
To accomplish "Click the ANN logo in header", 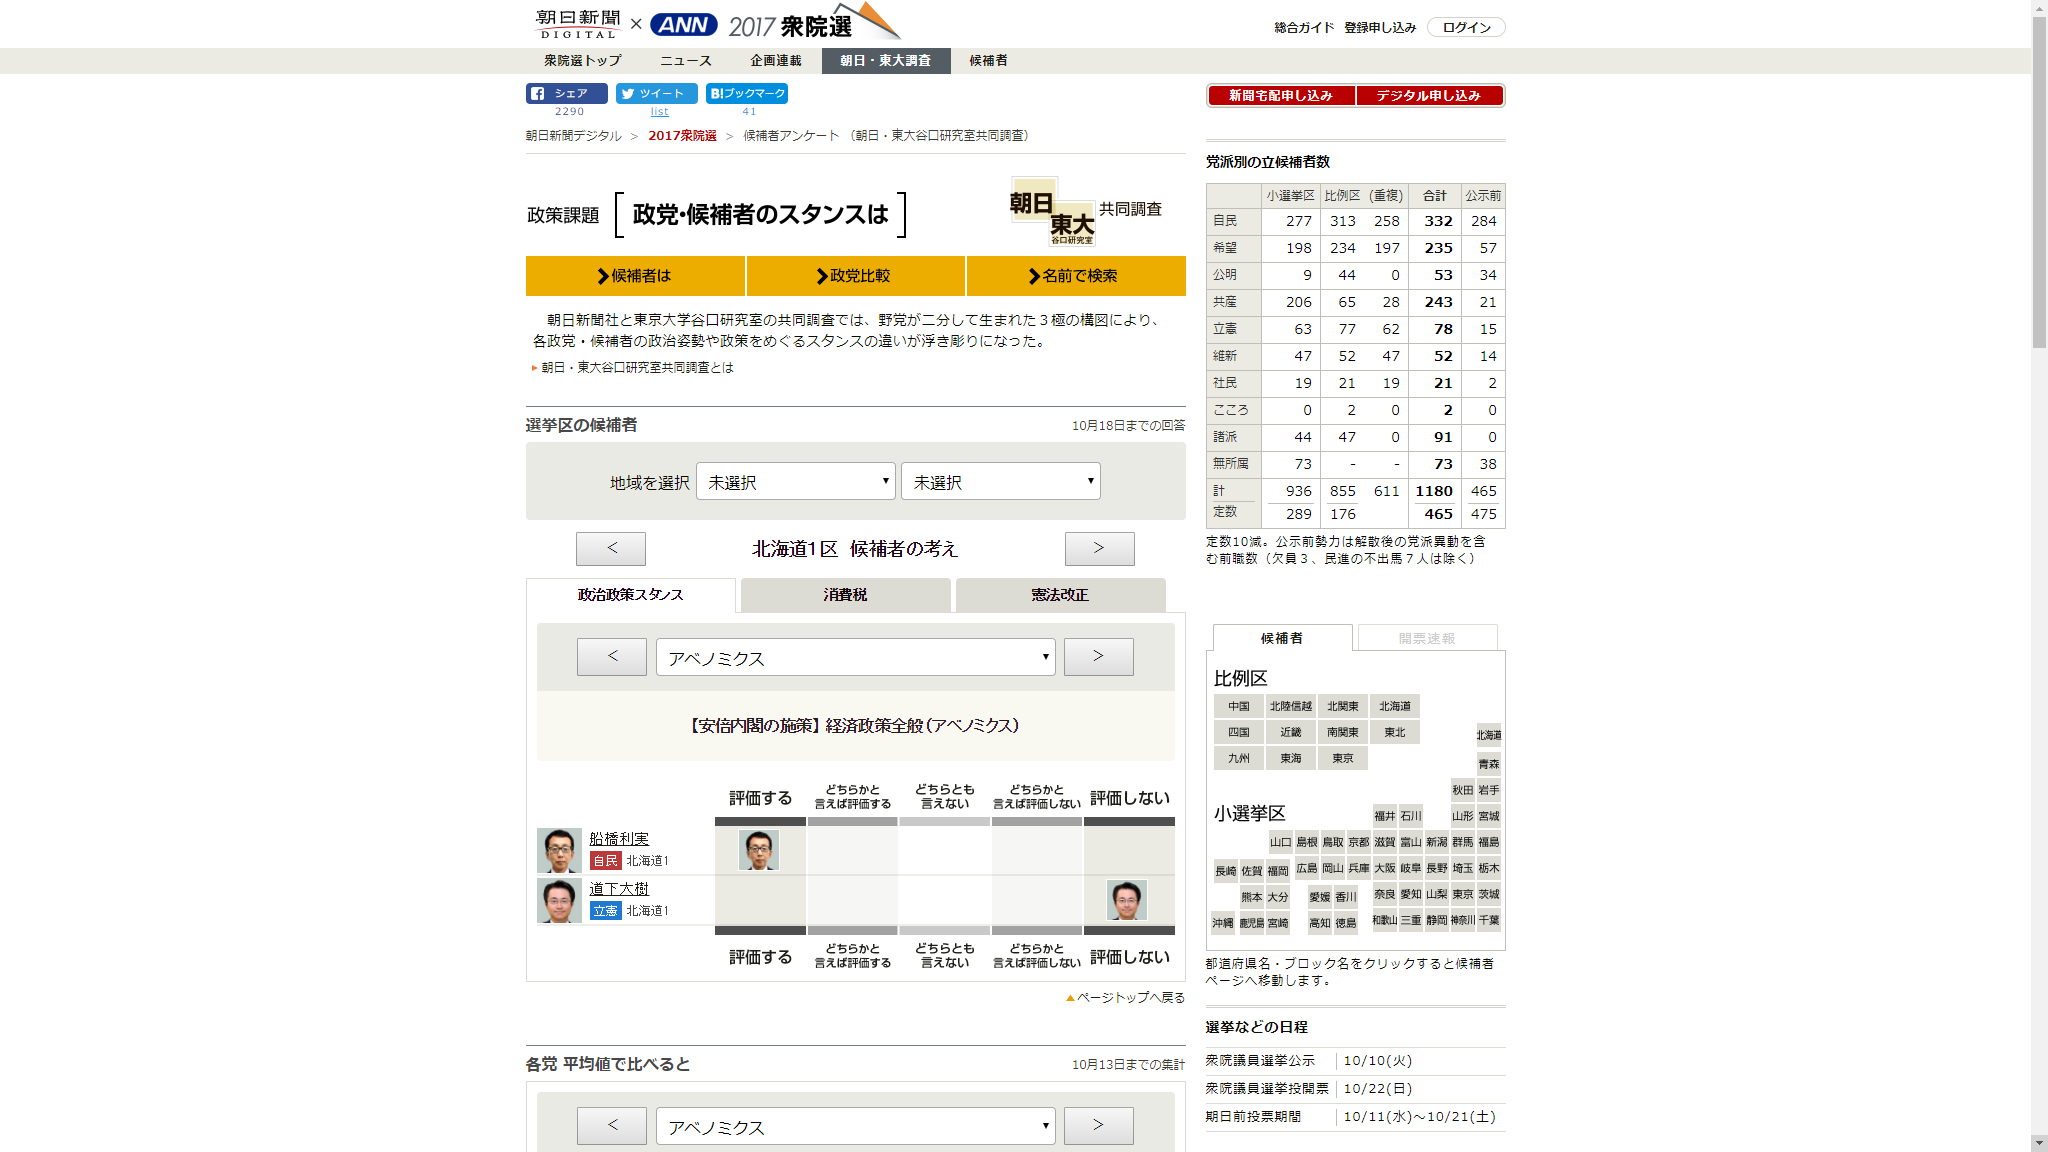I will click(683, 25).
